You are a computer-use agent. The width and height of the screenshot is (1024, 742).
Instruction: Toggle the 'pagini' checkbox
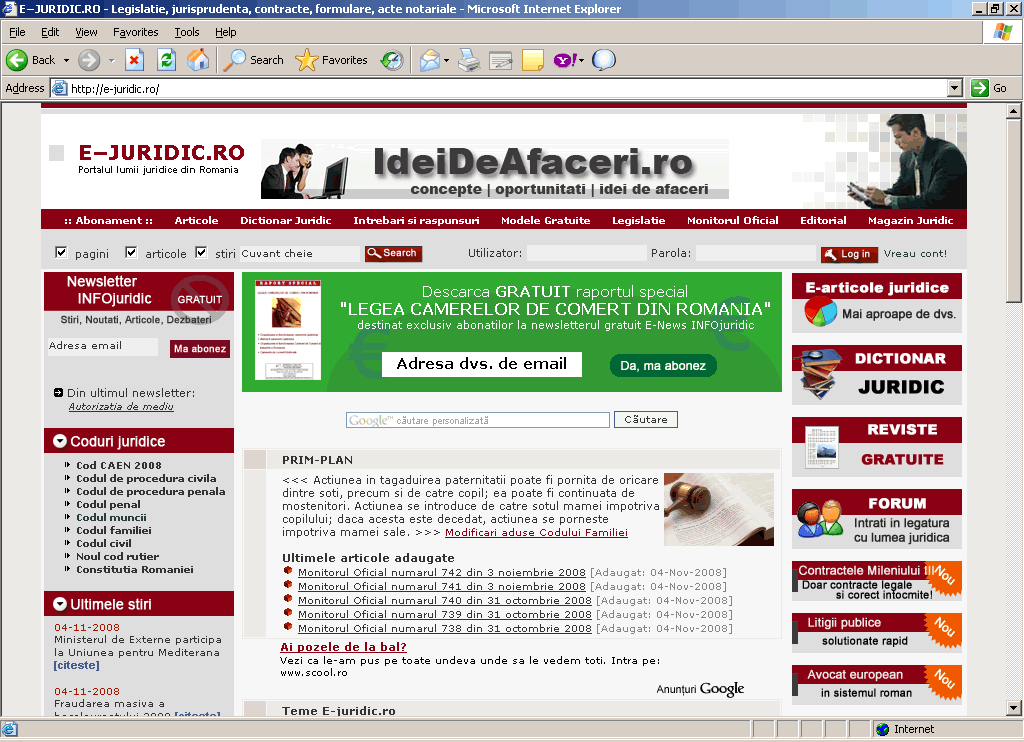coord(61,252)
